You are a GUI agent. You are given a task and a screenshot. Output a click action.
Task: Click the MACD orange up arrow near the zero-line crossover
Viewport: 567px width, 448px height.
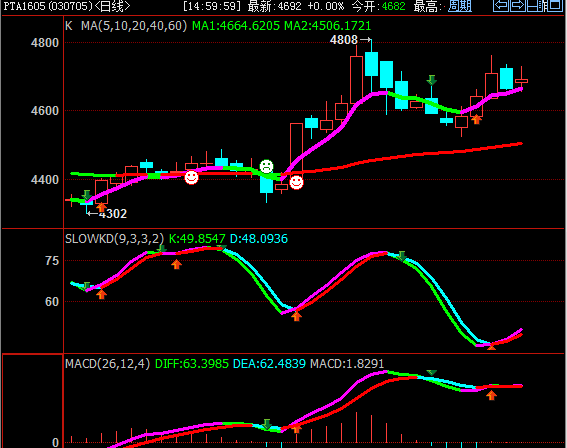click(x=296, y=428)
